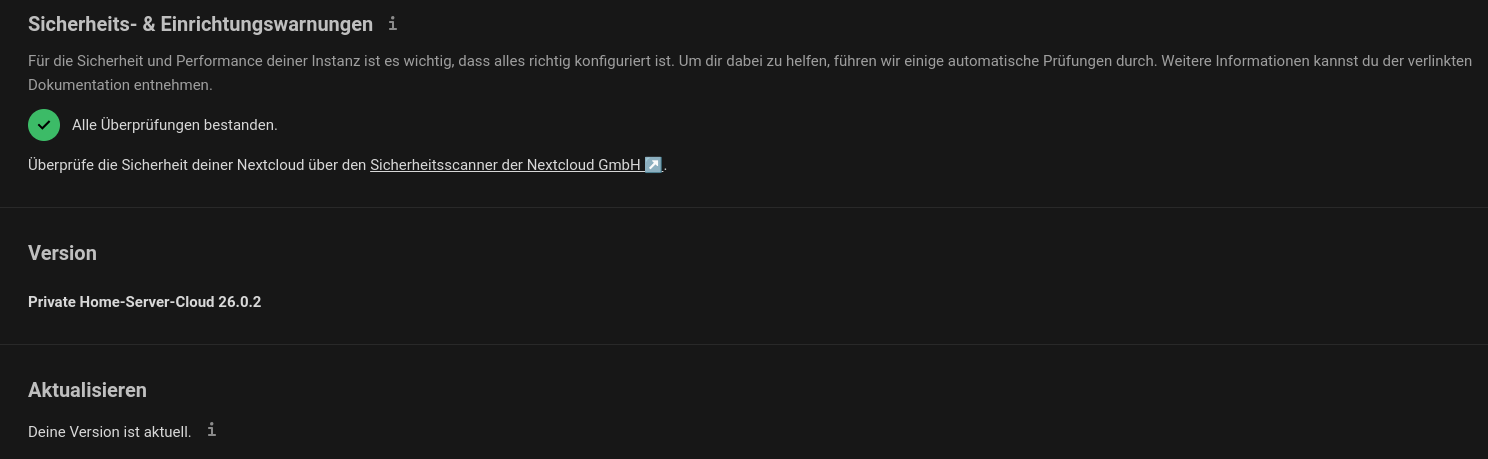1488x459 pixels.
Task: Click automatische Prüfungen phrase in description
Action: coord(1029,61)
